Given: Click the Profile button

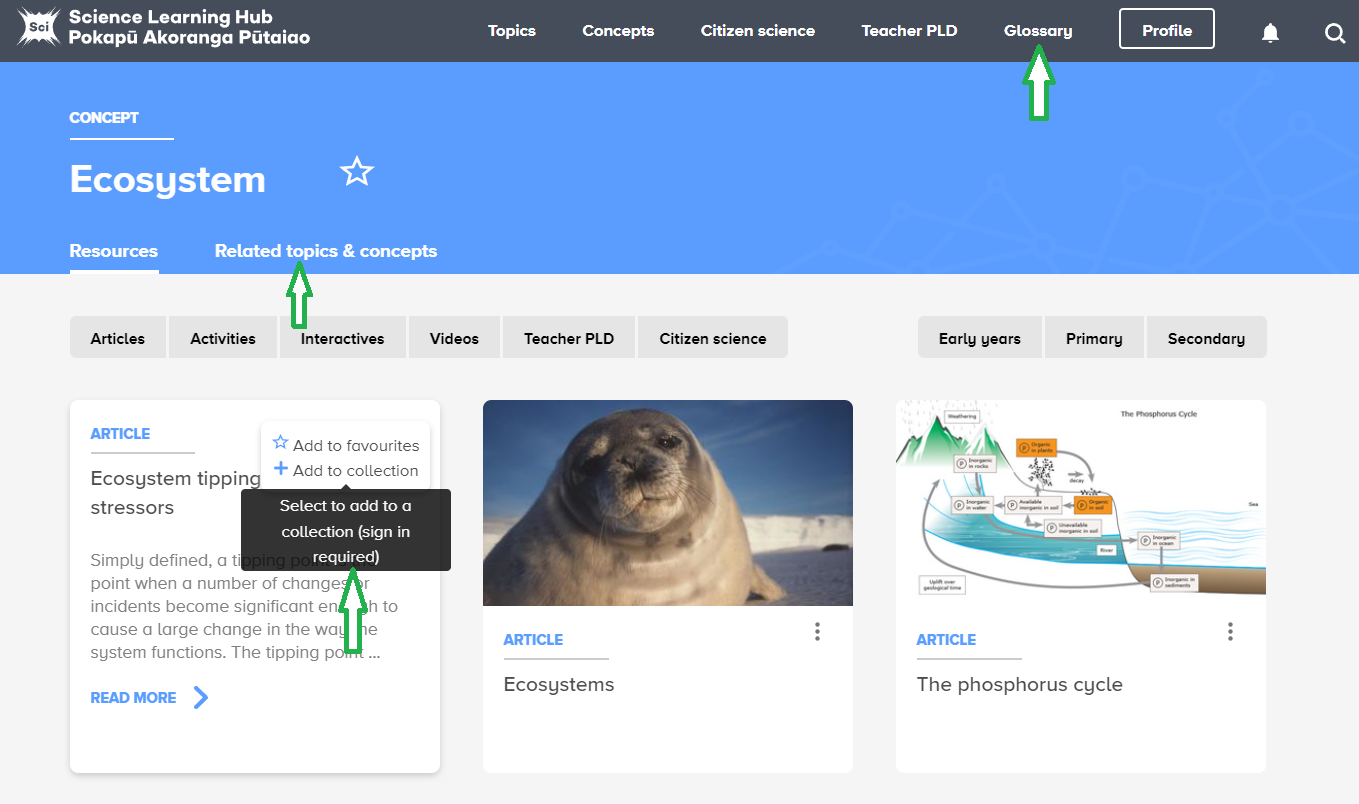Looking at the screenshot, I should 1166,29.
